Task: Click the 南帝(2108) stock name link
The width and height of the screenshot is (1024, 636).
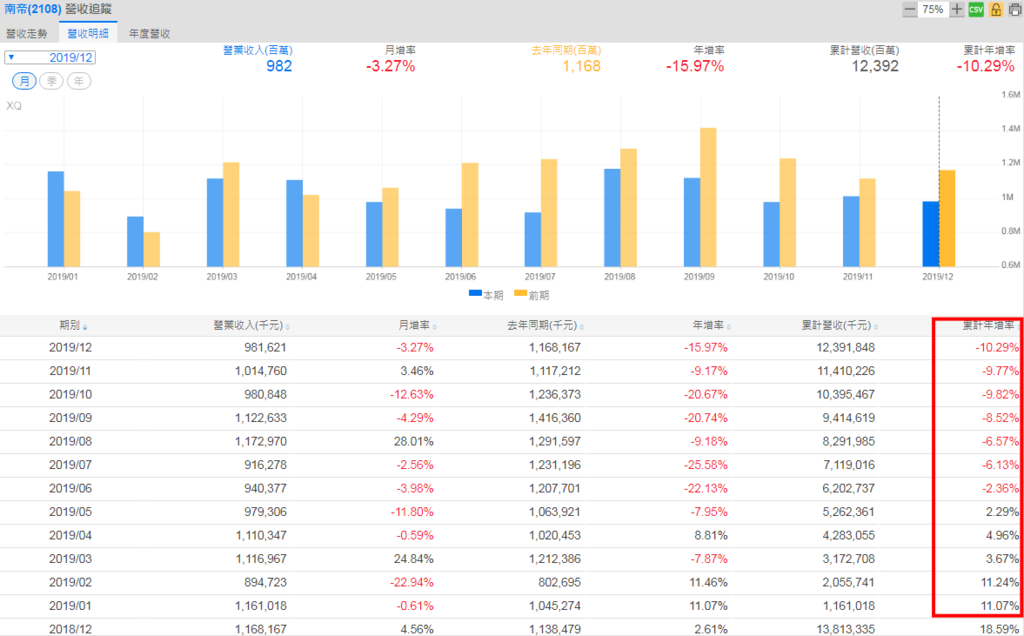Action: (33, 10)
